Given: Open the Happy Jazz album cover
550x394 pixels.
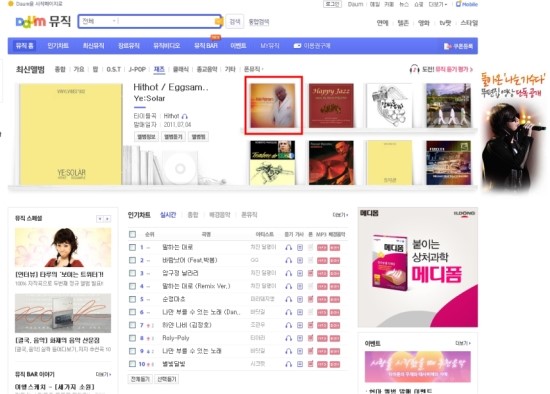Looking at the screenshot, I should coord(331,106).
